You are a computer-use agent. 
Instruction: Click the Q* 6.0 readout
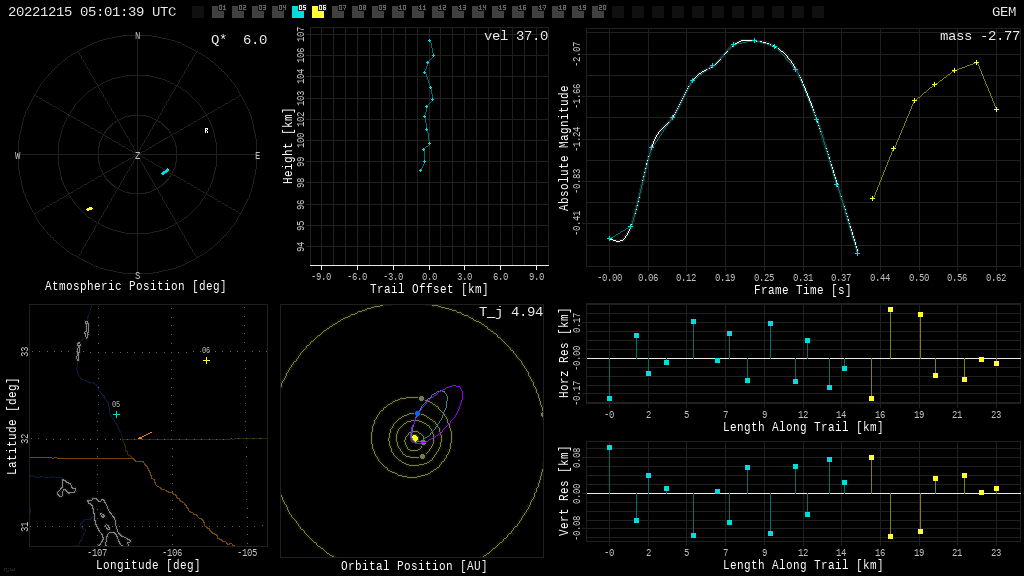point(239,40)
